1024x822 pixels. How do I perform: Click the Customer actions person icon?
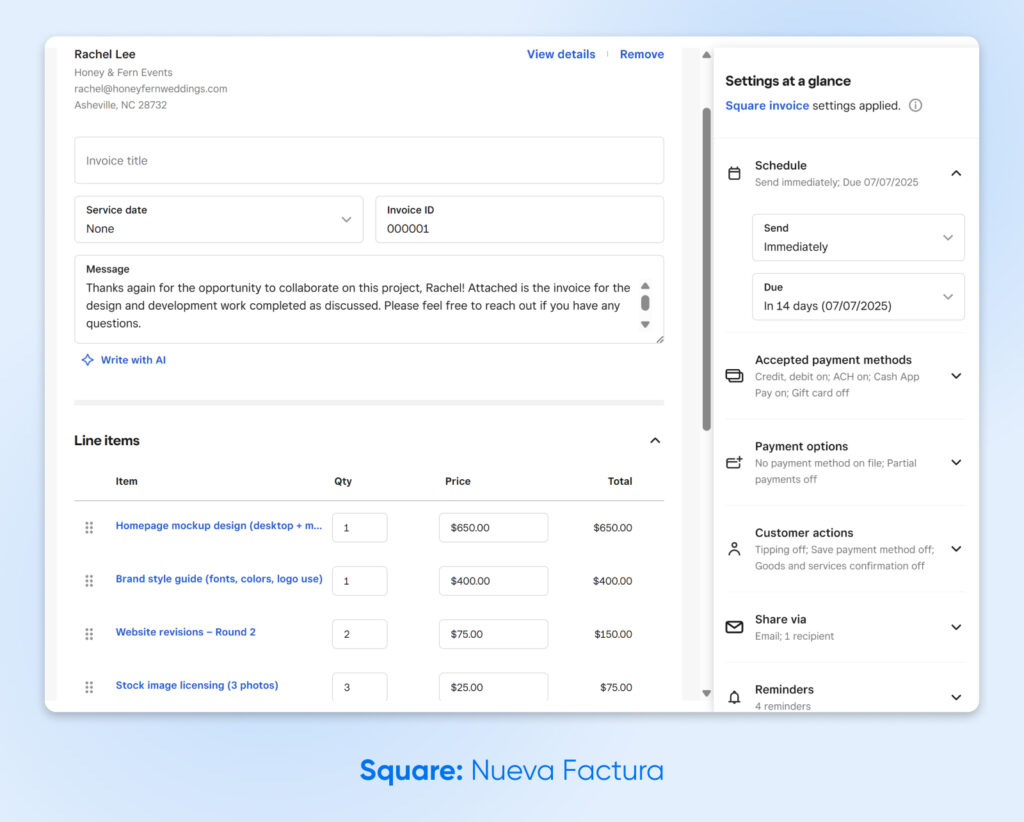(734, 546)
